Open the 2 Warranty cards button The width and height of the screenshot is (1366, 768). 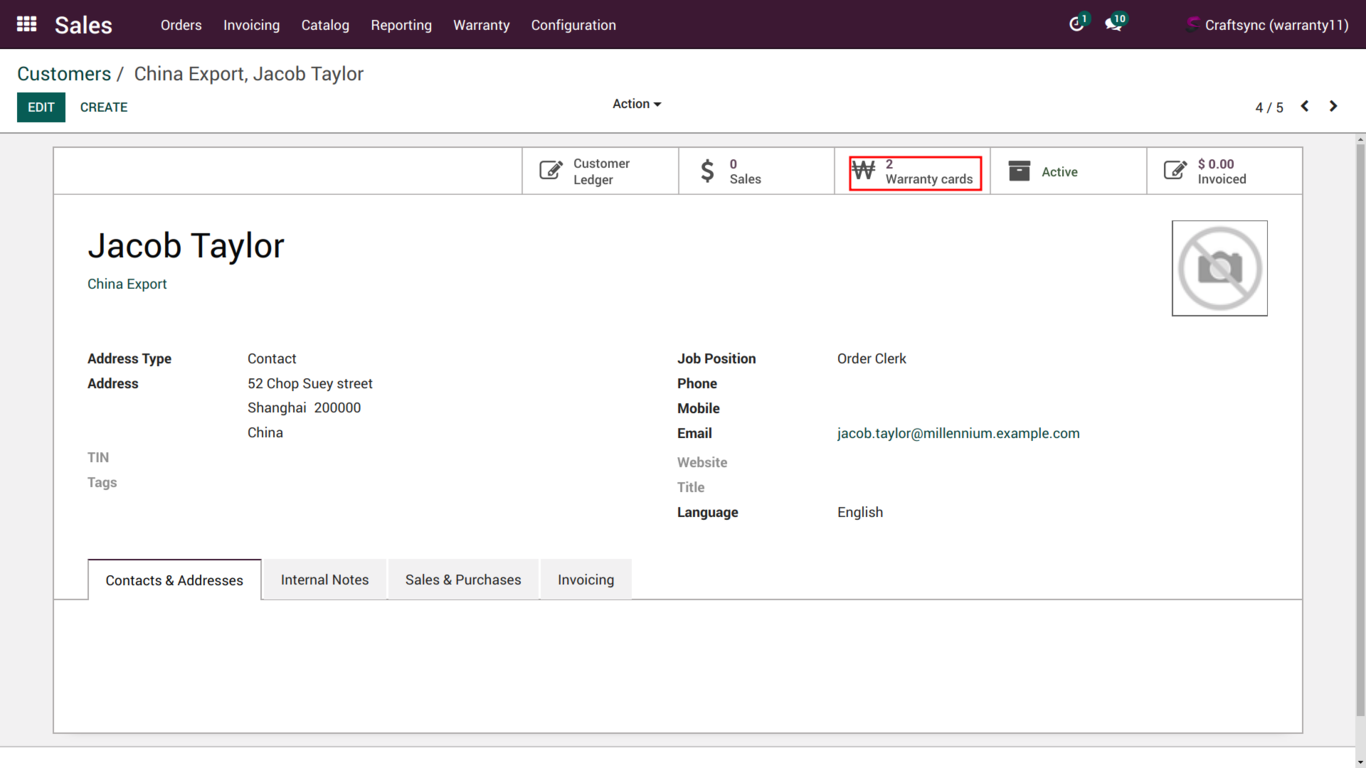914,172
